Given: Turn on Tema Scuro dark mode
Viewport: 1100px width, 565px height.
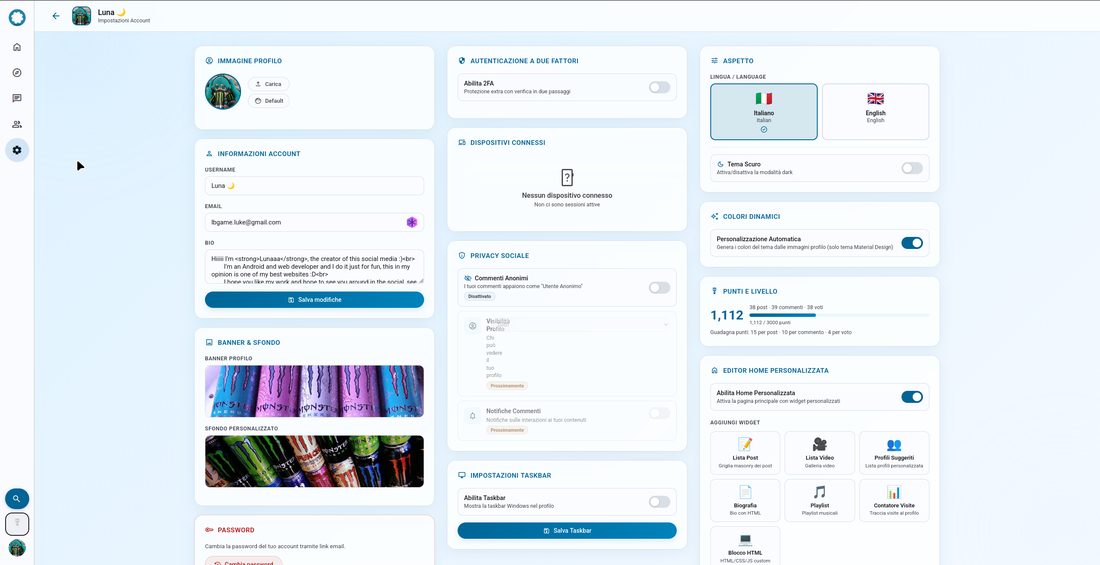Looking at the screenshot, I should coord(912,168).
